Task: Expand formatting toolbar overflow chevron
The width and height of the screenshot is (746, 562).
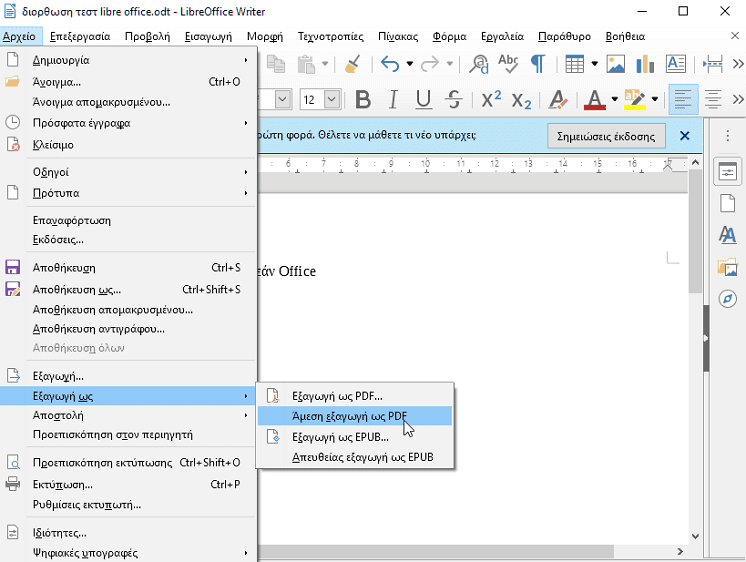Action: 738,99
